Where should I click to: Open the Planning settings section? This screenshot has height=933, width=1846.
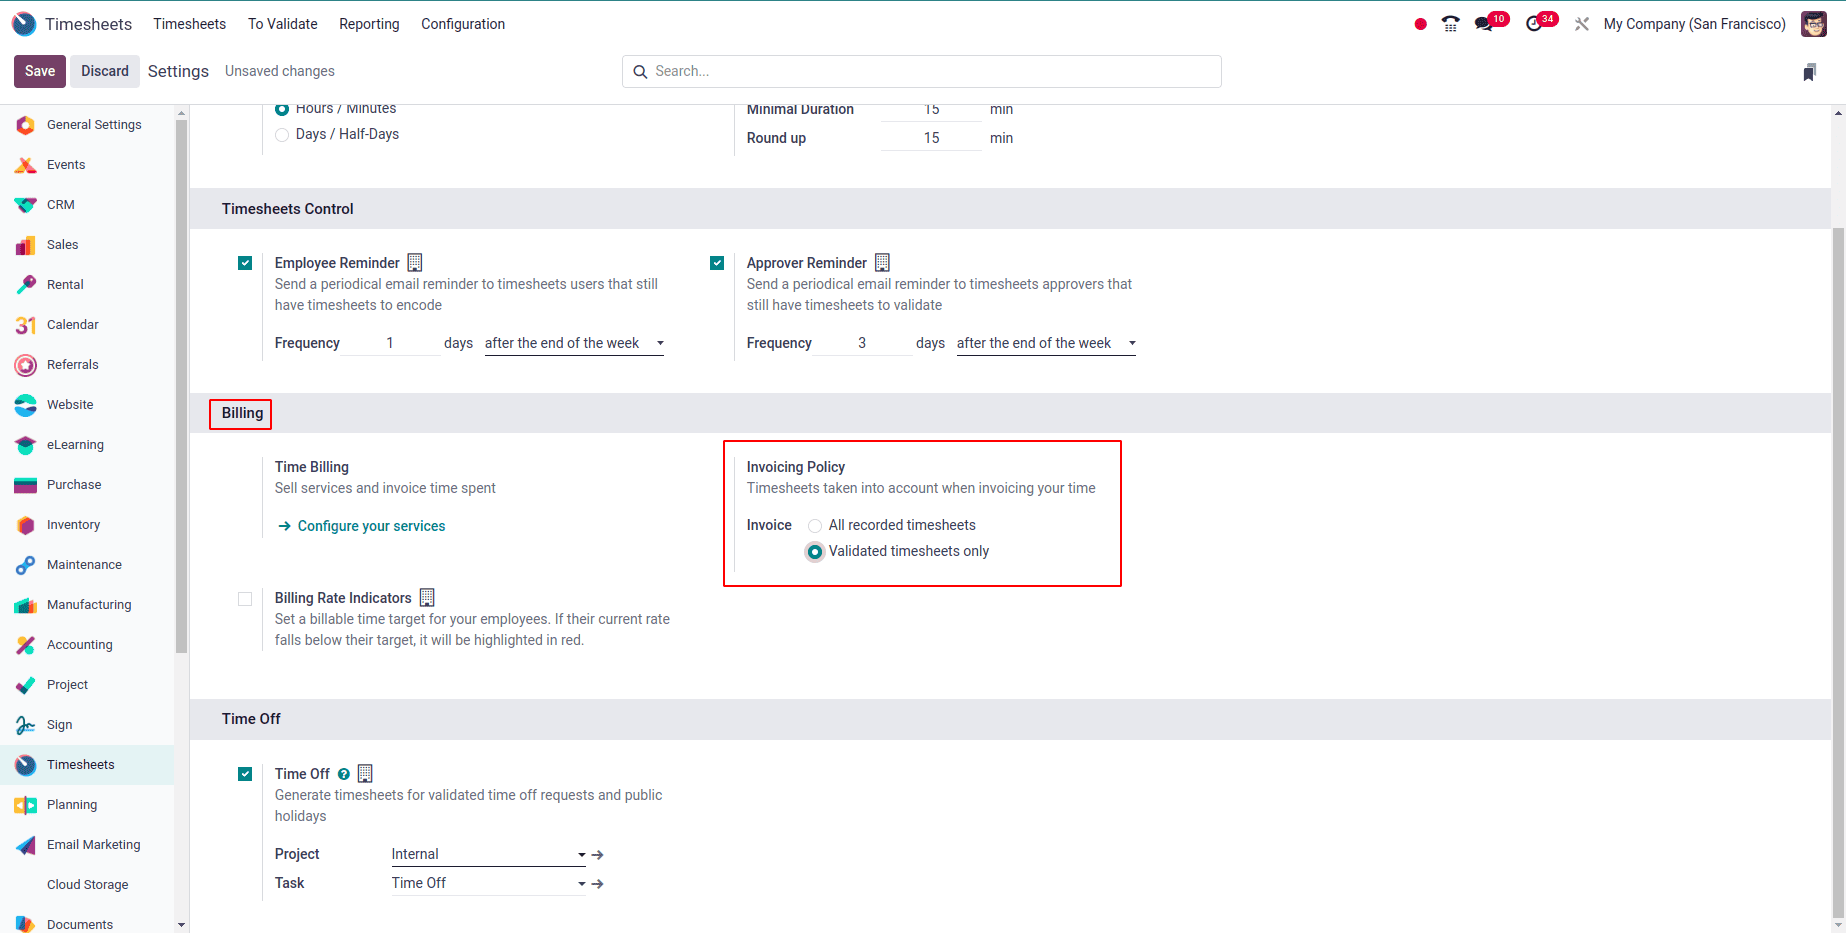[x=72, y=804]
